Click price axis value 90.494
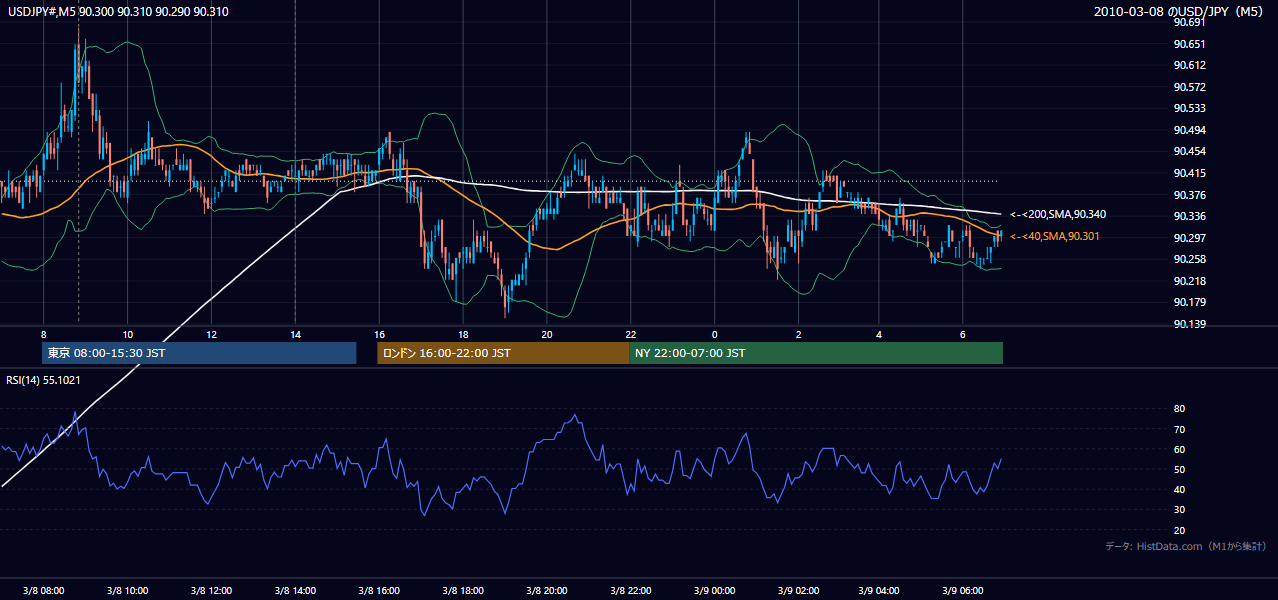The width and height of the screenshot is (1278, 600). point(1189,130)
